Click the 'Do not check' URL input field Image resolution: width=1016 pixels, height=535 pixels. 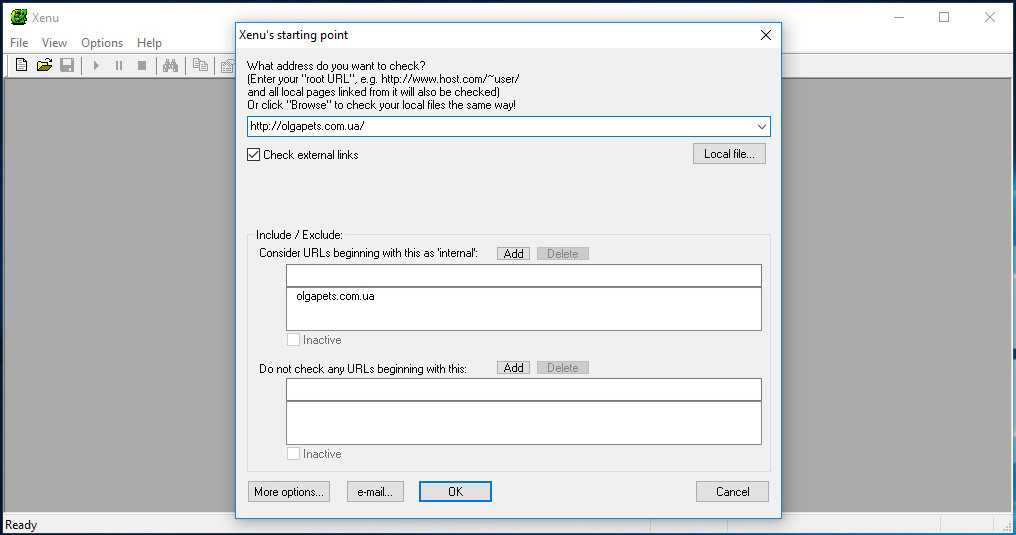pyautogui.click(x=523, y=390)
